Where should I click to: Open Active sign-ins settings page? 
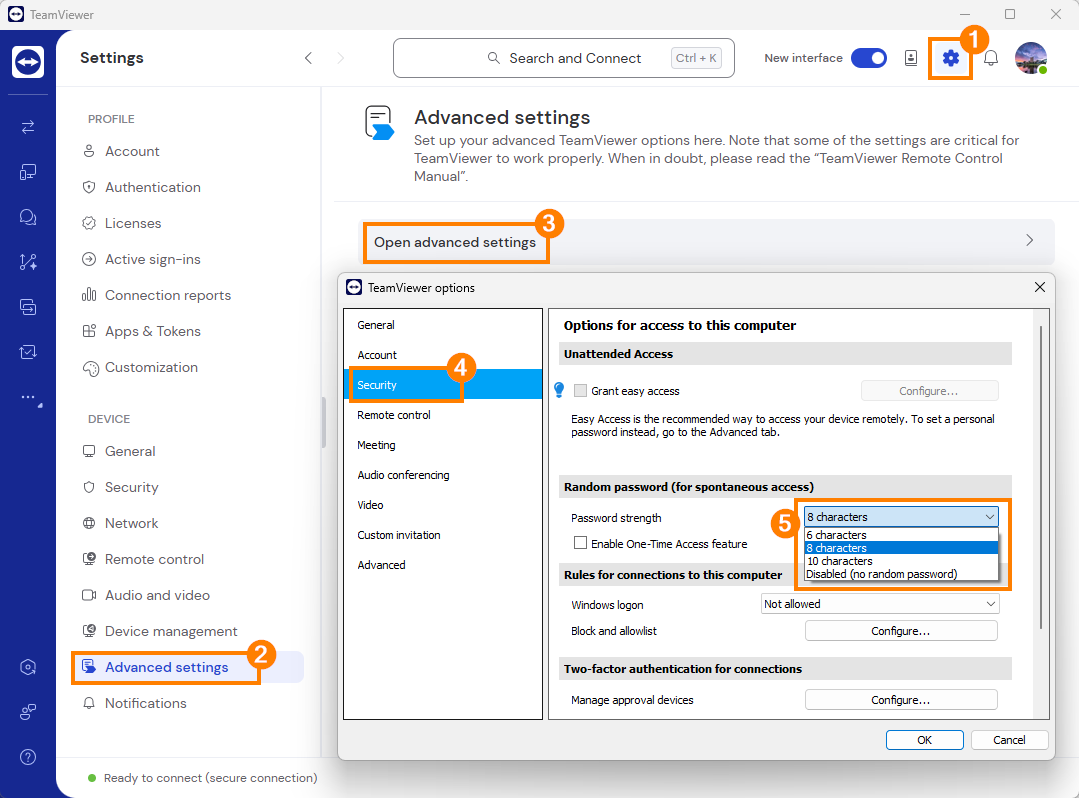142,259
